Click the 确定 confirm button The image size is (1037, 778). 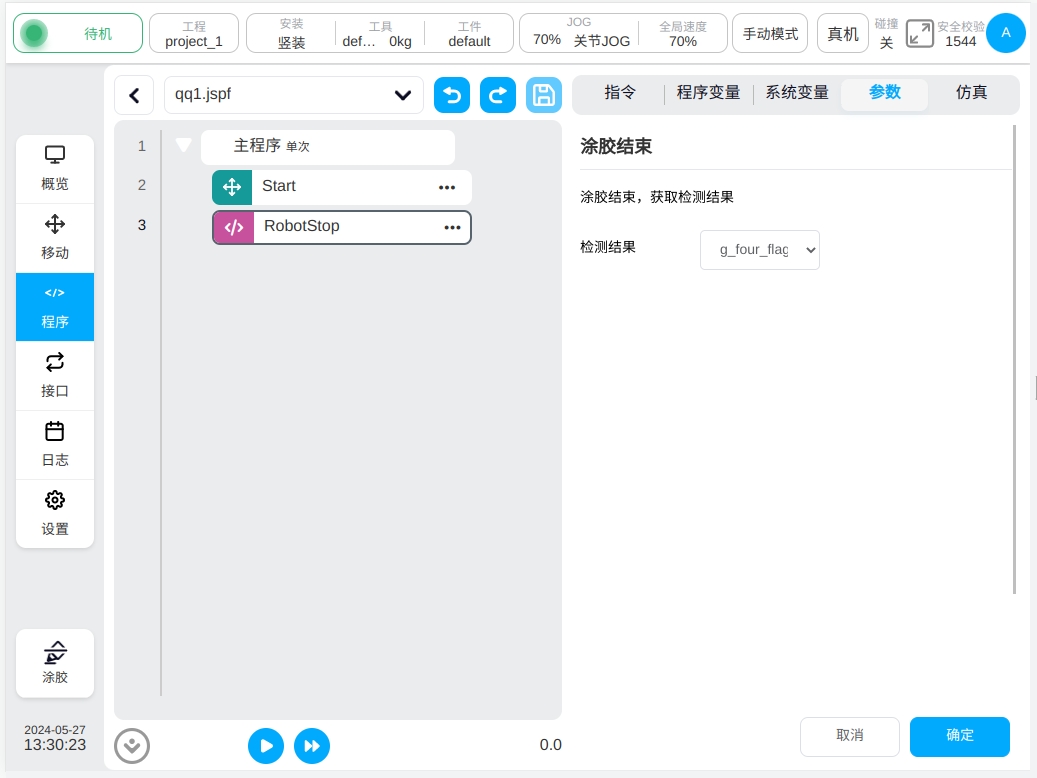959,736
